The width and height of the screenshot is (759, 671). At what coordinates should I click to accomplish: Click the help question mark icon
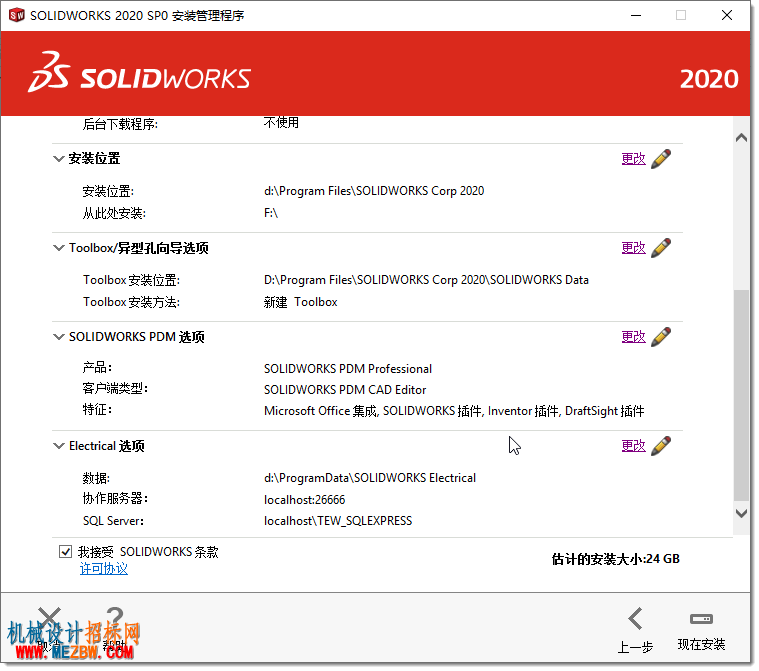[115, 618]
